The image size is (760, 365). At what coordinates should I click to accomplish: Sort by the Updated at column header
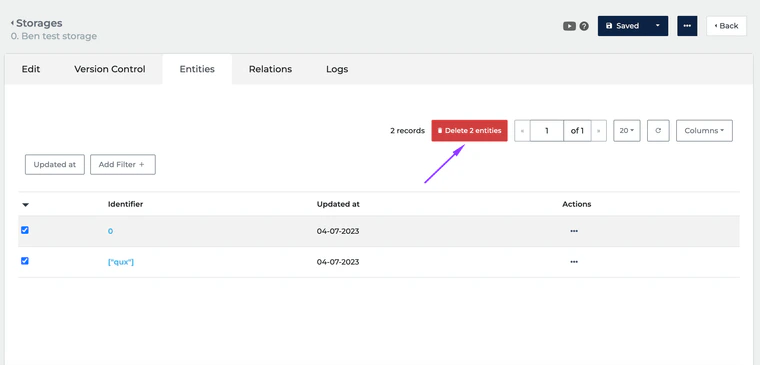pos(338,204)
